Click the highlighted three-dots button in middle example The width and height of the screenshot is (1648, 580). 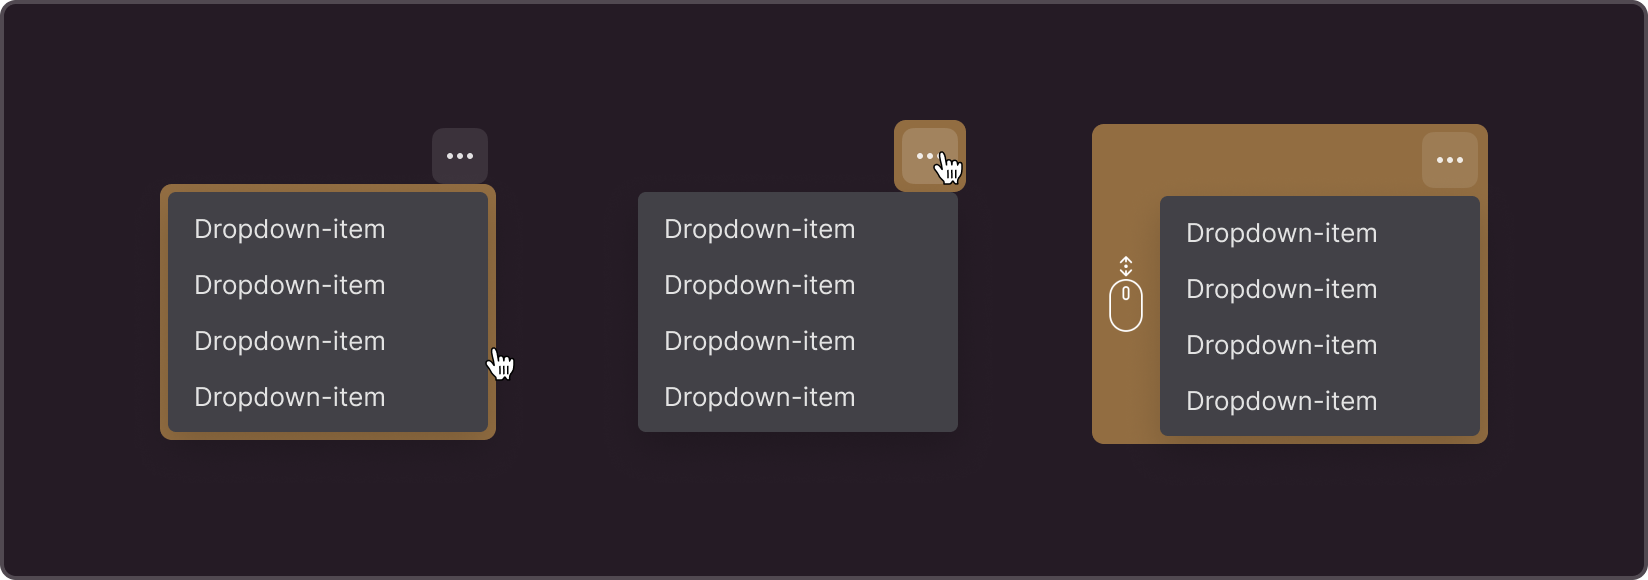929,156
